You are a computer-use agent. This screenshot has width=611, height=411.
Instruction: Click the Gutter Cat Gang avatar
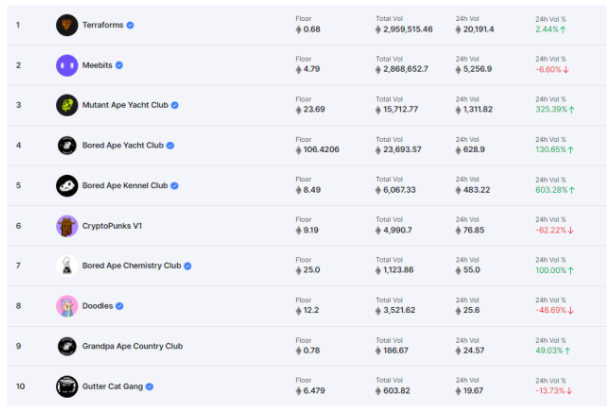click(67, 386)
